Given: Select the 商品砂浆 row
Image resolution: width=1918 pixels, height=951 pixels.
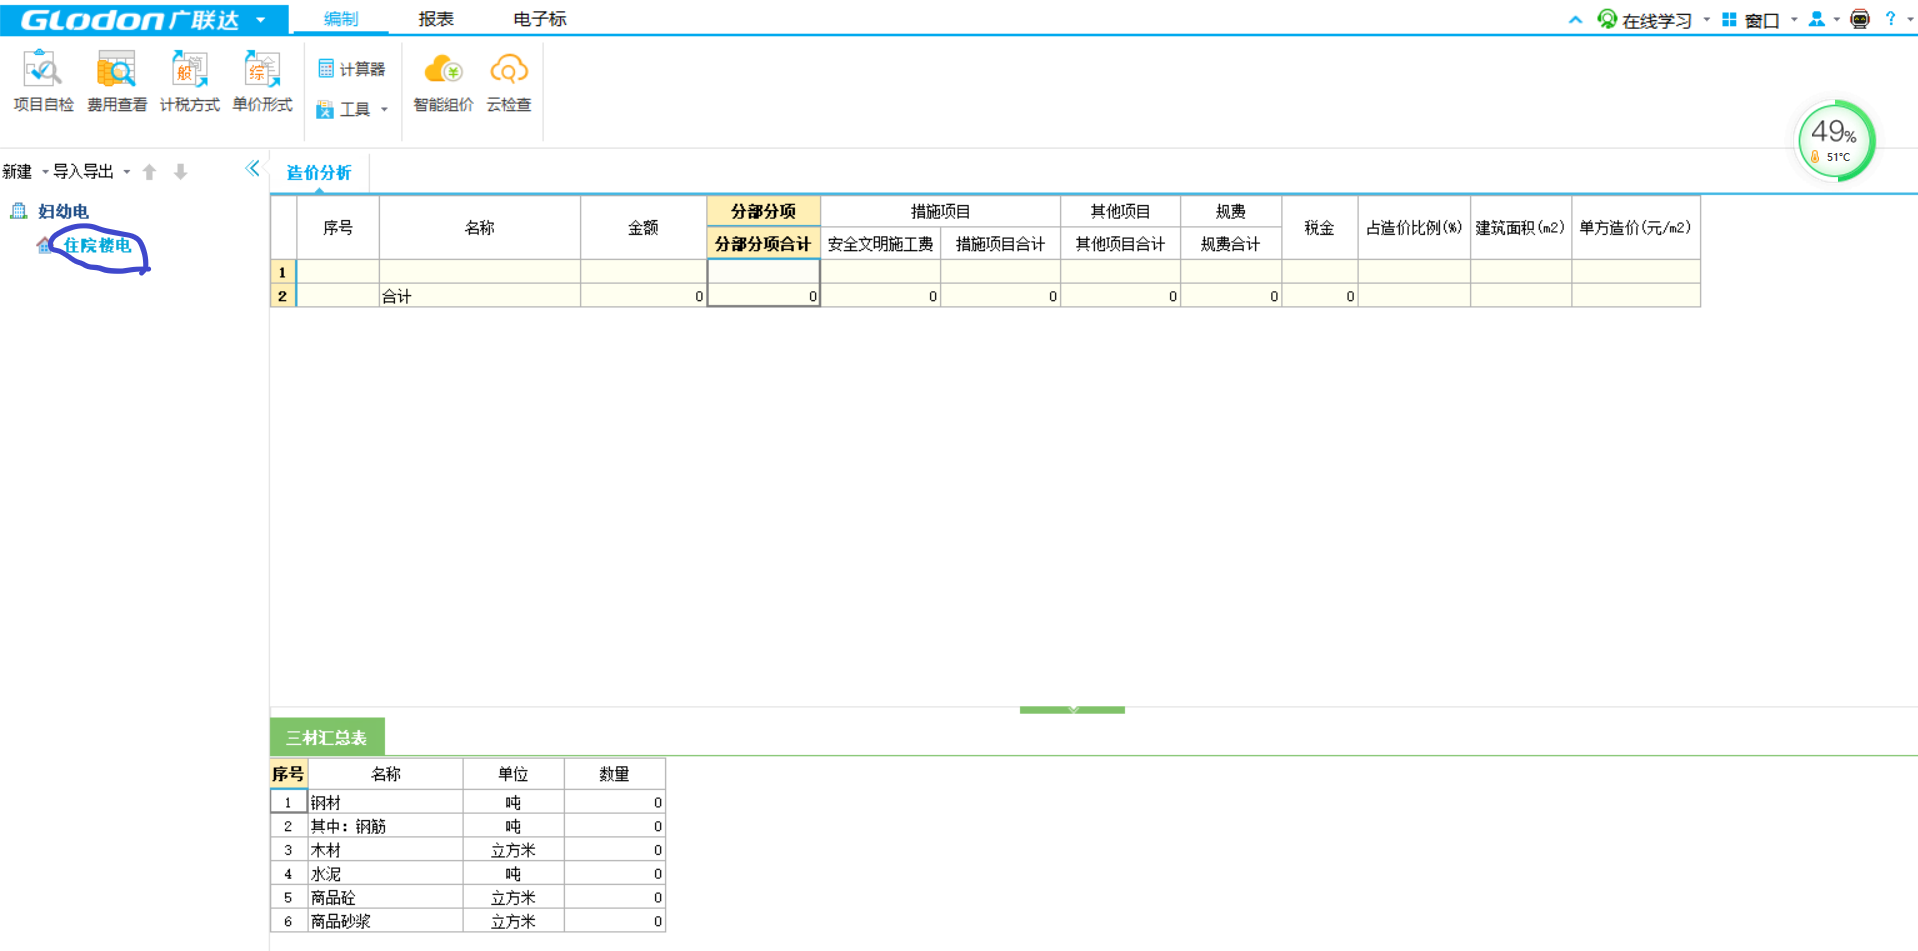Looking at the screenshot, I should click(467, 921).
